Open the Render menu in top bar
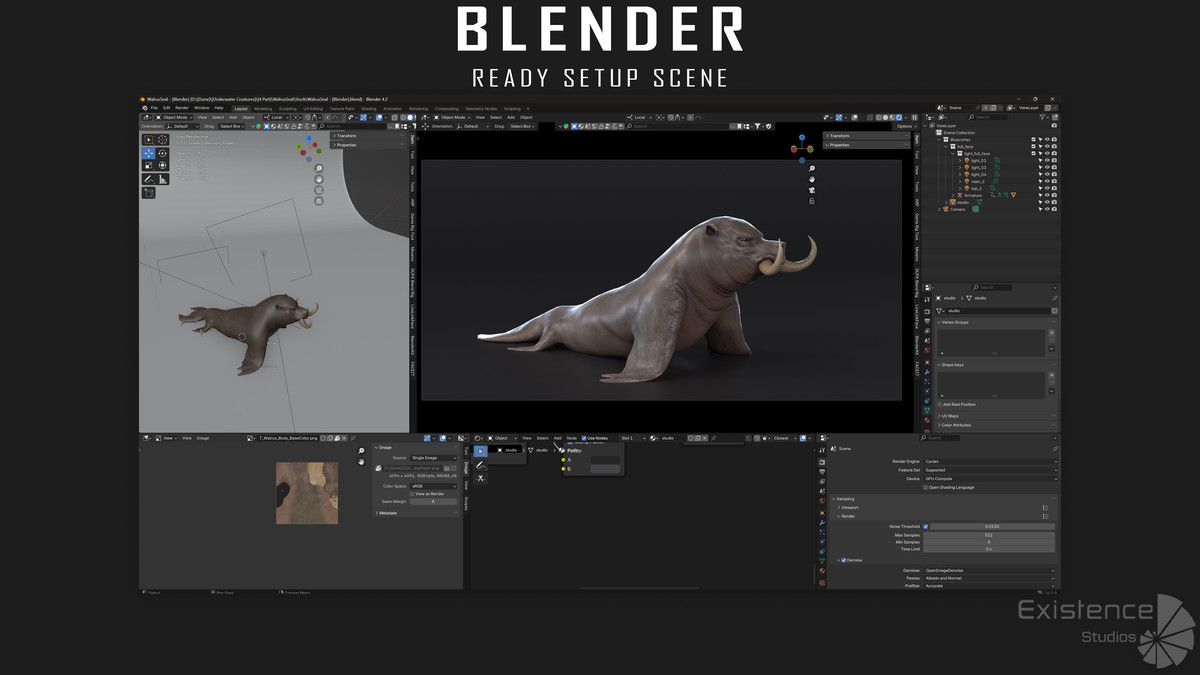1200x675 pixels. tap(182, 108)
